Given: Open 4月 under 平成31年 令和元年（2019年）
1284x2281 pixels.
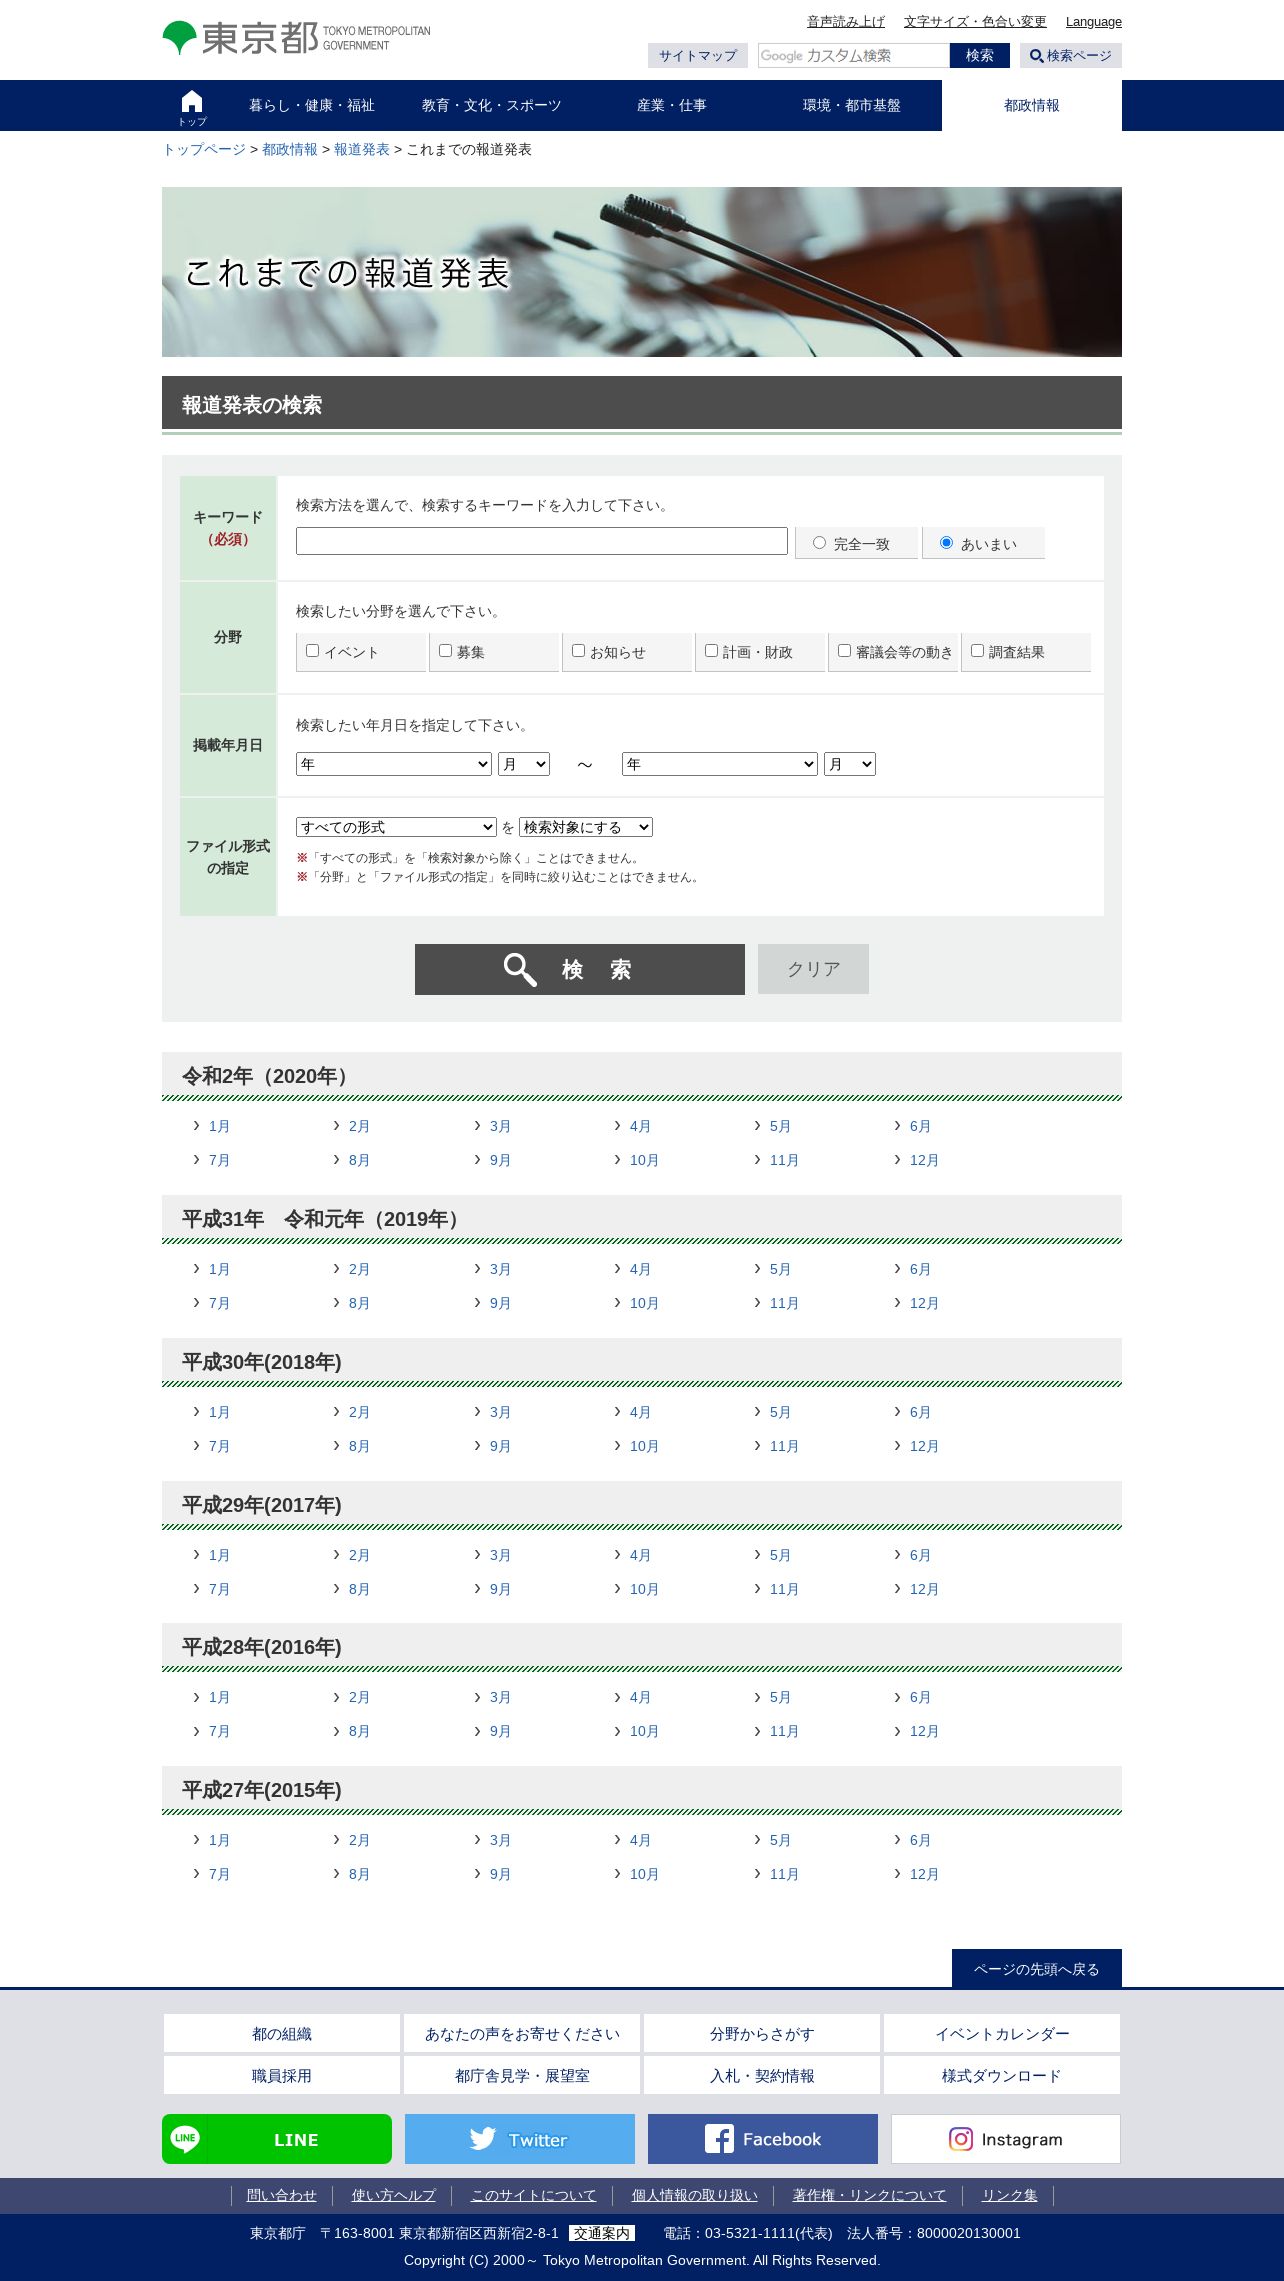Looking at the screenshot, I should pyautogui.click(x=640, y=1269).
